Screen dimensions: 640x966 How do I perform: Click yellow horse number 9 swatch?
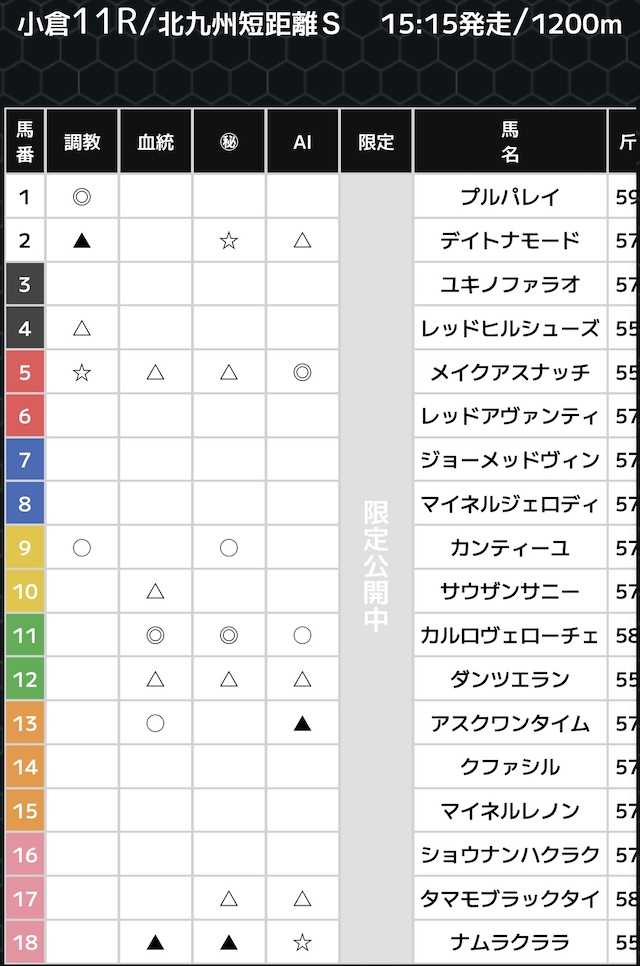[25, 548]
